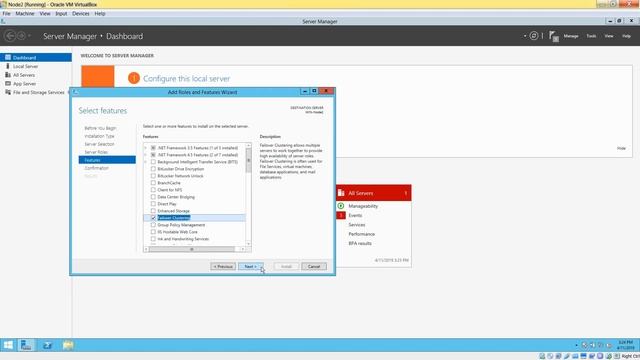Viewport: 640px width, 360px height.
Task: Open File Explorer from the taskbar
Action: tap(68, 345)
